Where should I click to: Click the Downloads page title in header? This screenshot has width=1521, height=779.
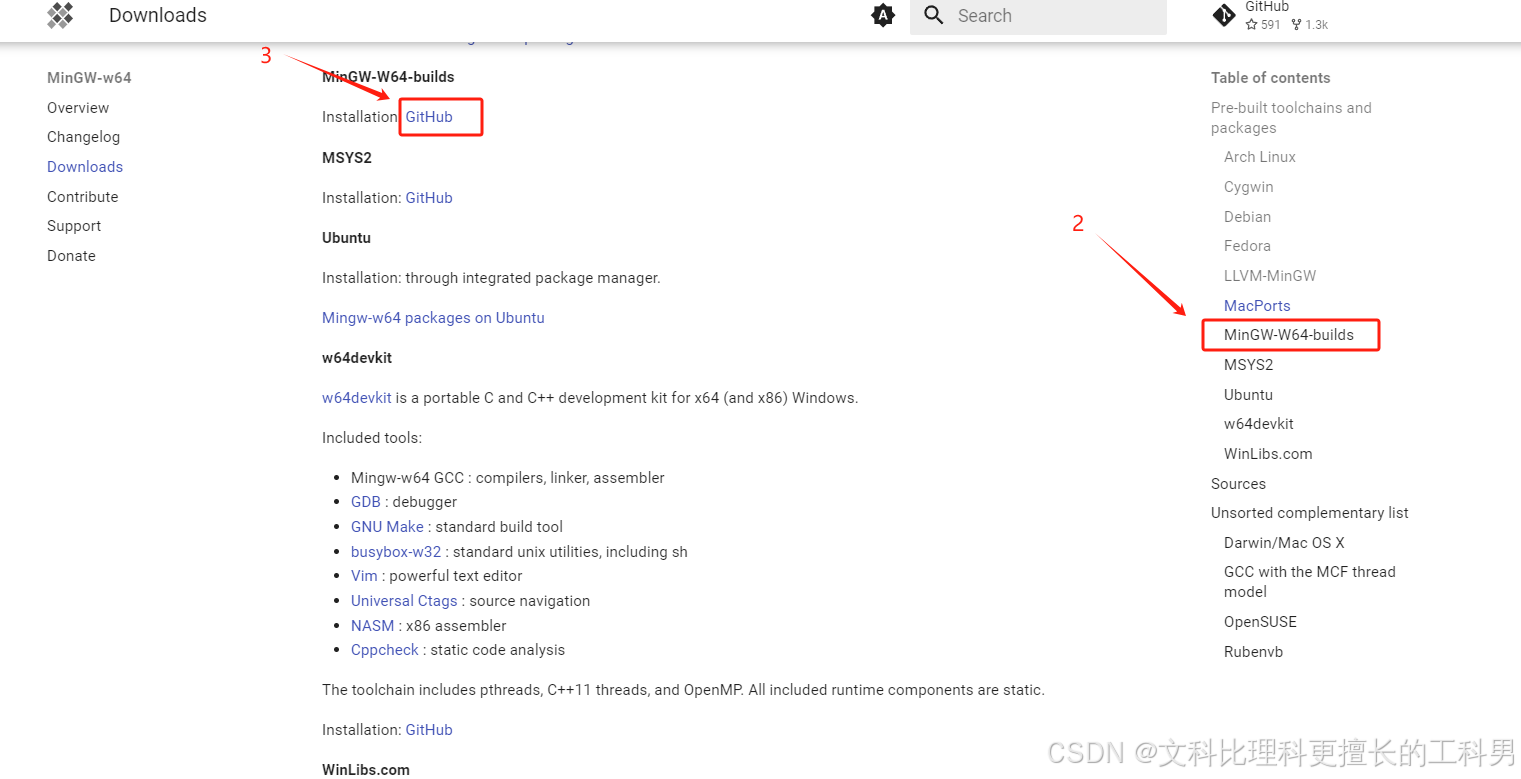tap(158, 15)
